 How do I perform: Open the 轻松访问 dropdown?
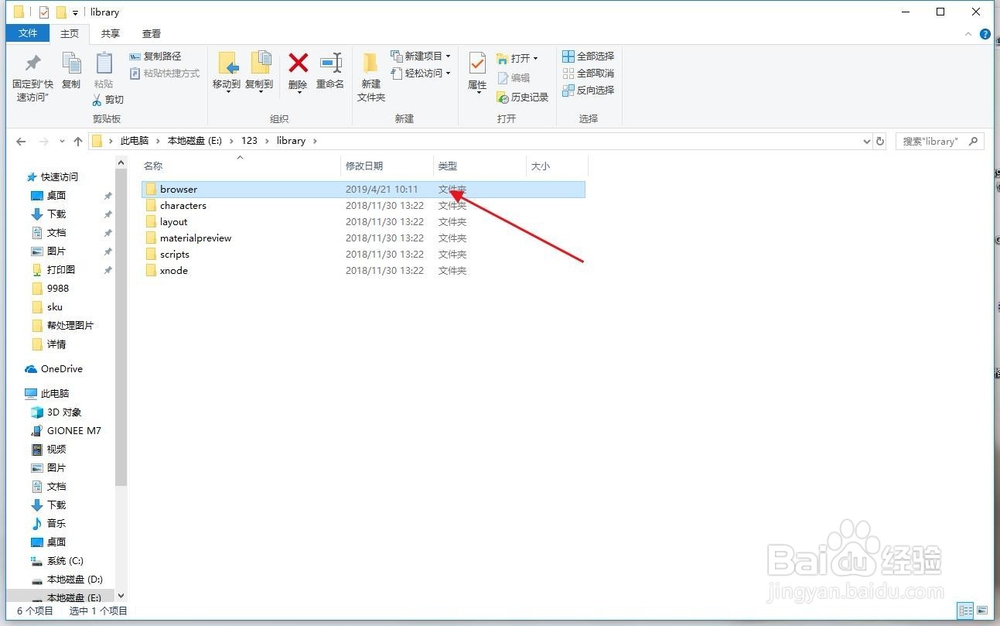coord(421,73)
